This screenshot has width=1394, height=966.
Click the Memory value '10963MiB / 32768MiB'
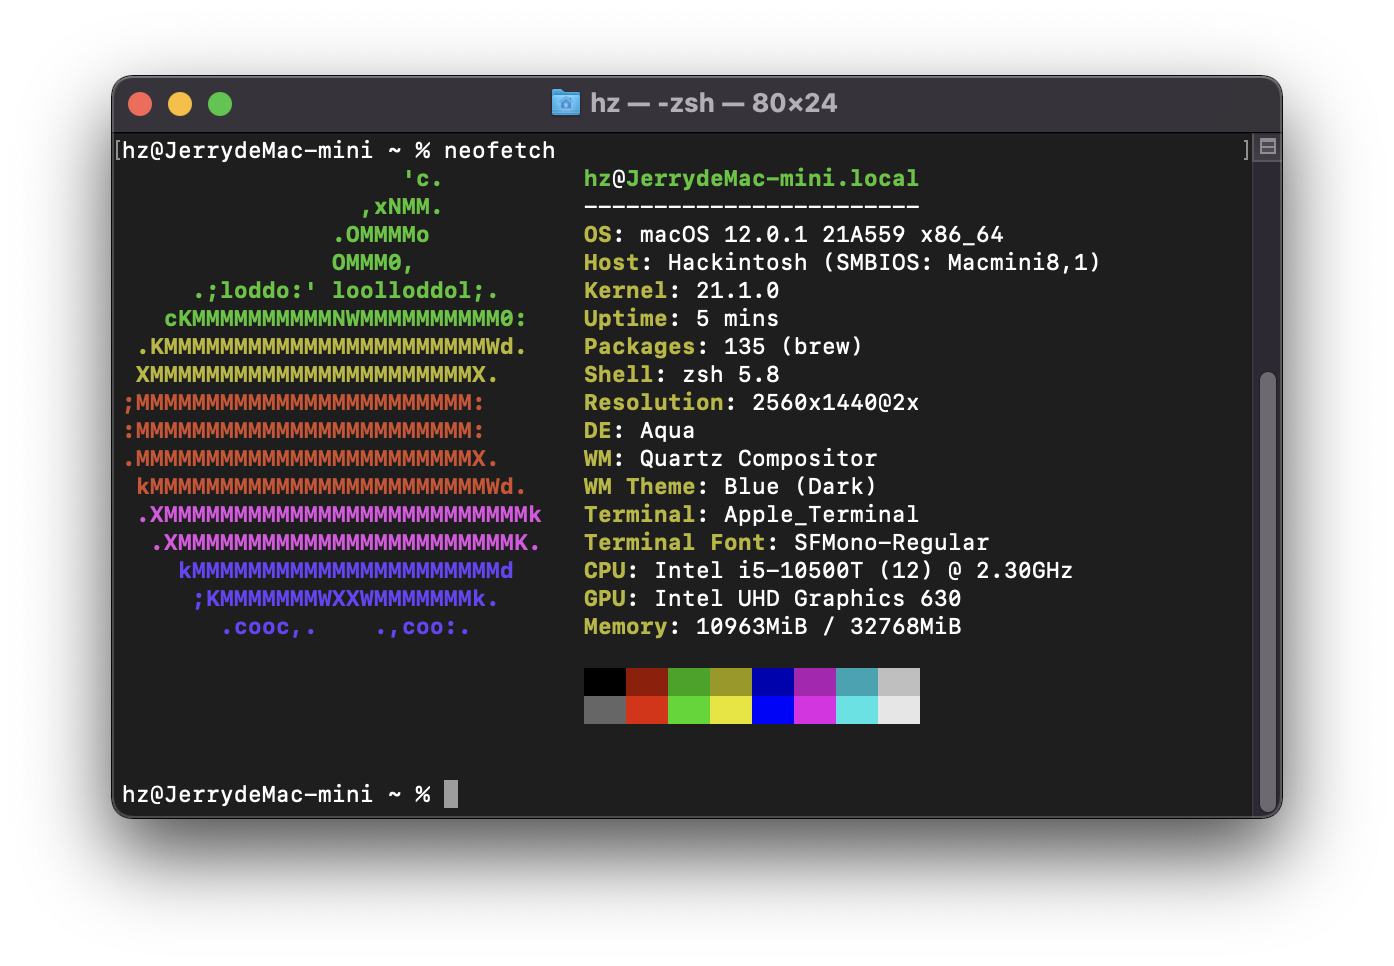828,626
